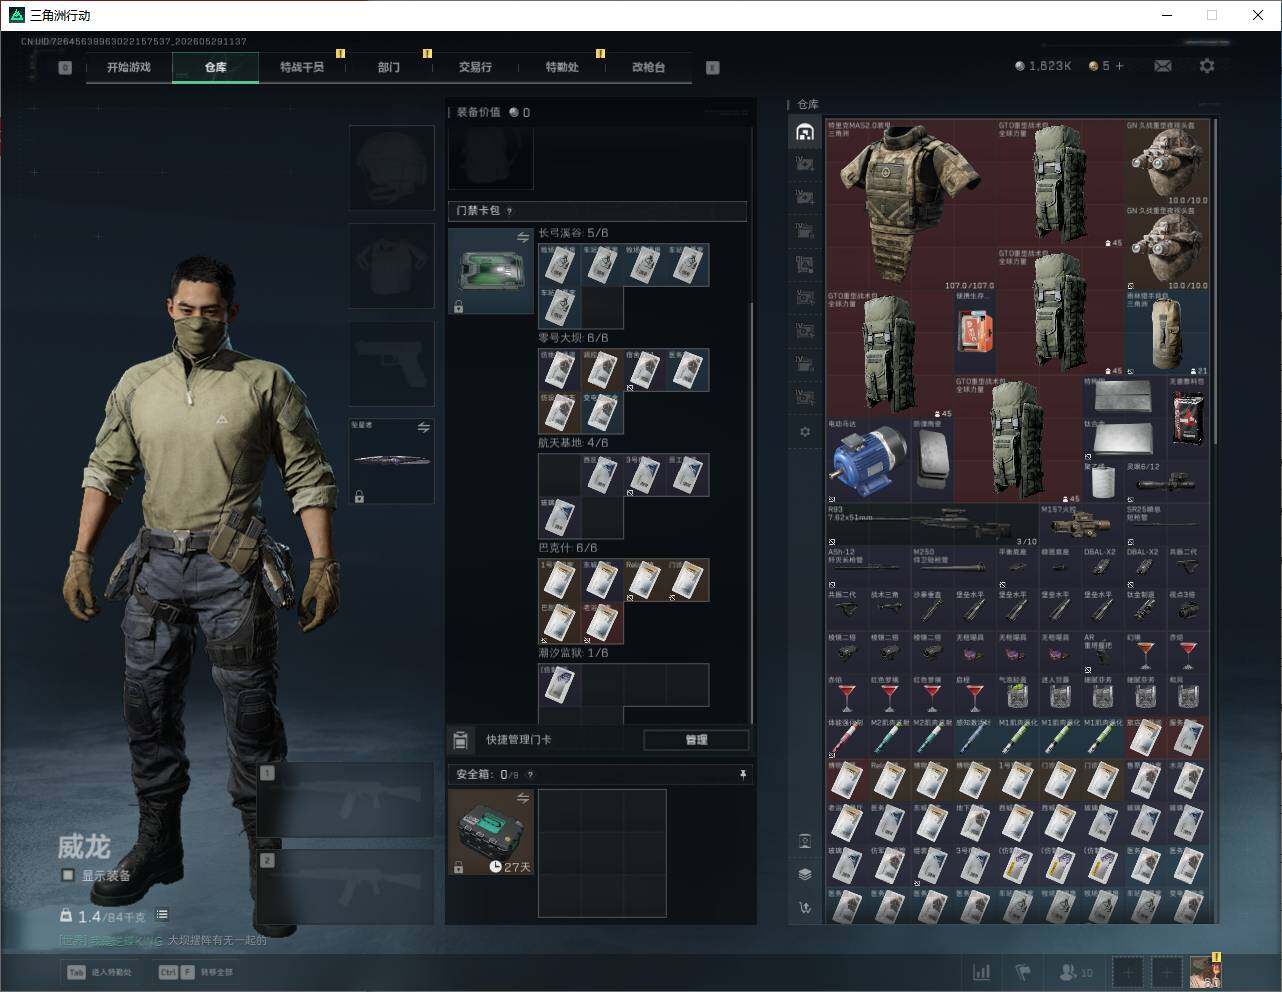Click the stats bar chart icon at bottom
The width and height of the screenshot is (1282, 992).
pyautogui.click(x=982, y=972)
